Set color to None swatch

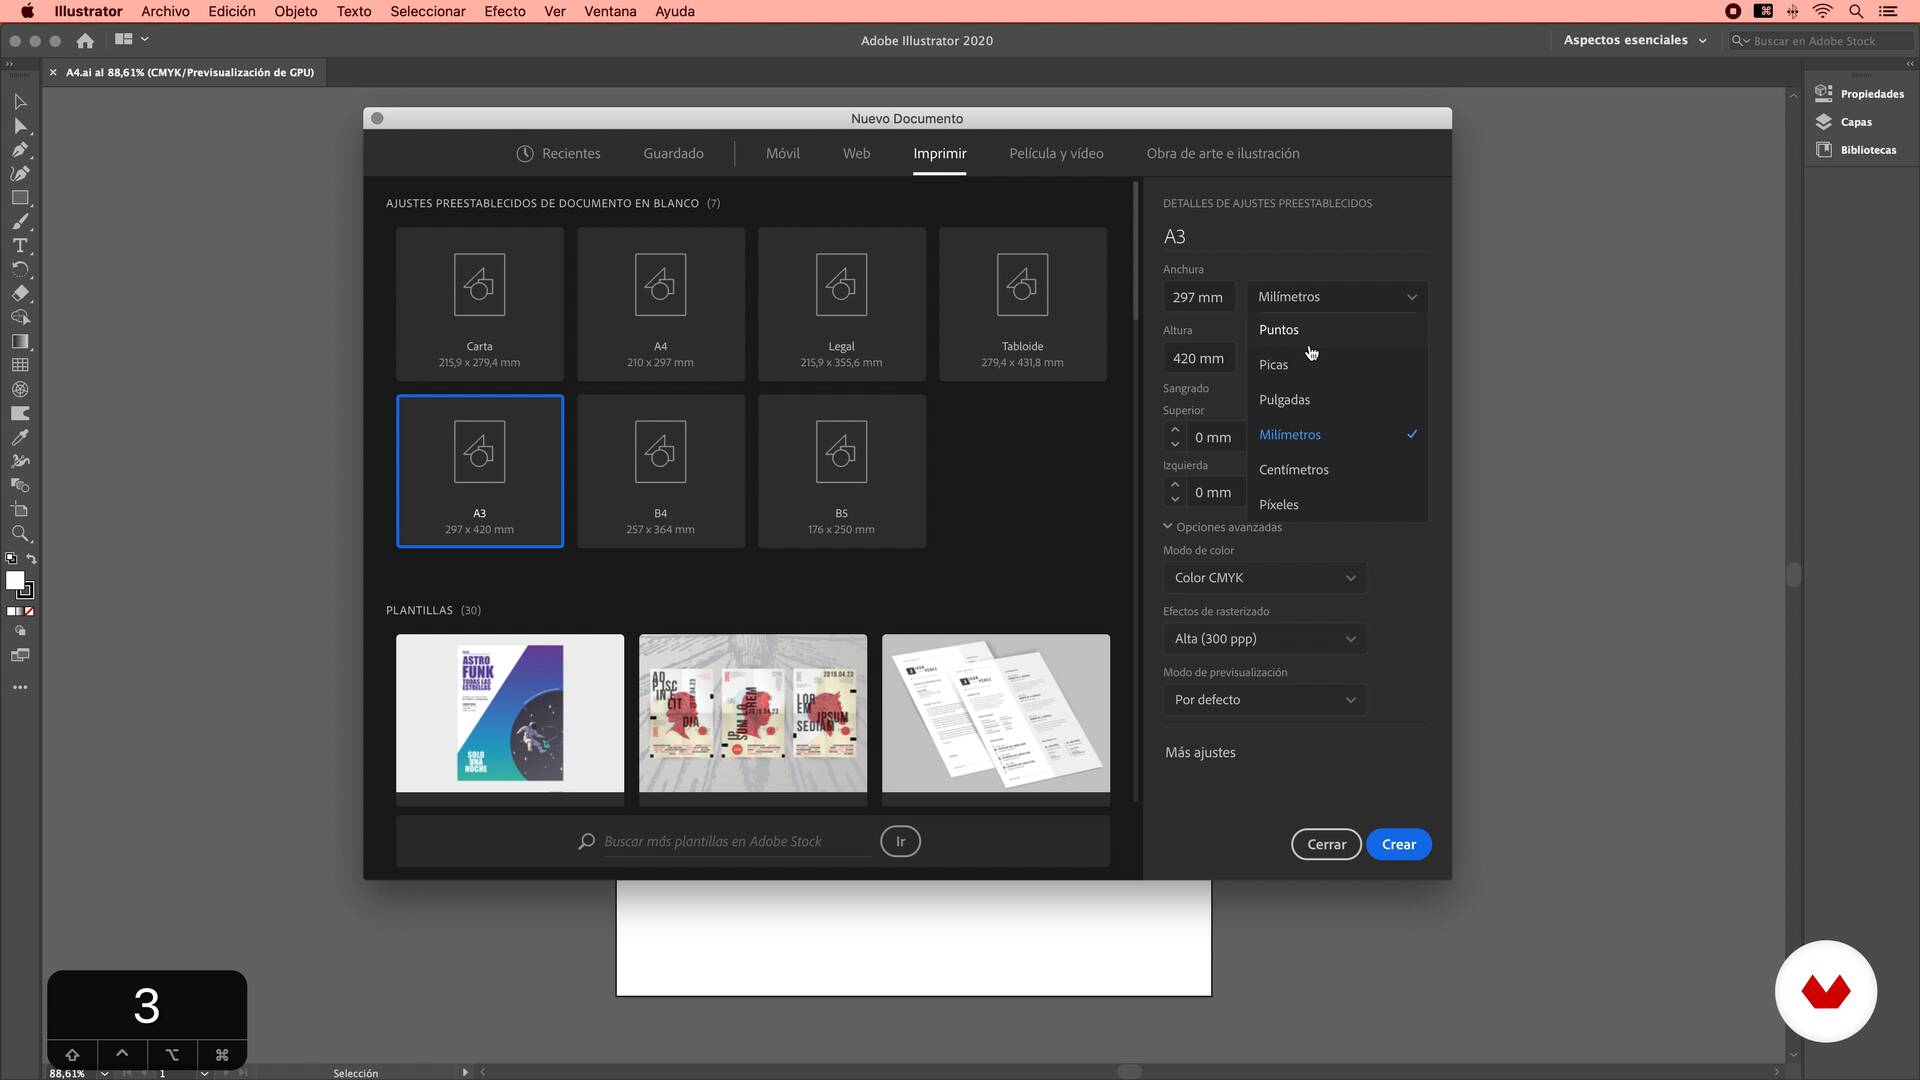click(29, 612)
